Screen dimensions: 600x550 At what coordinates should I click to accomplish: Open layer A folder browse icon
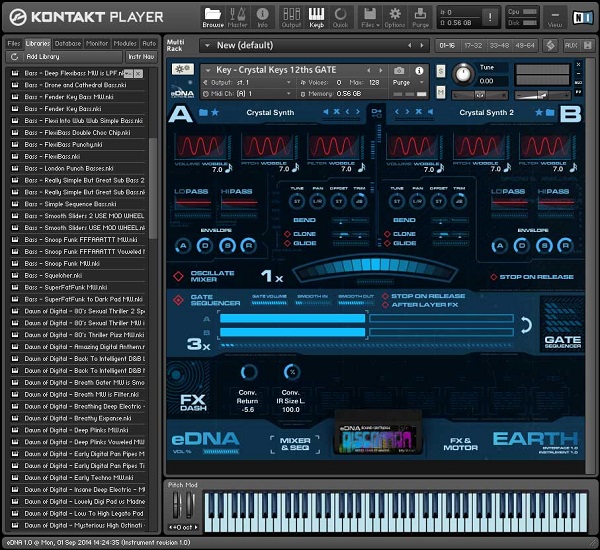[x=203, y=112]
